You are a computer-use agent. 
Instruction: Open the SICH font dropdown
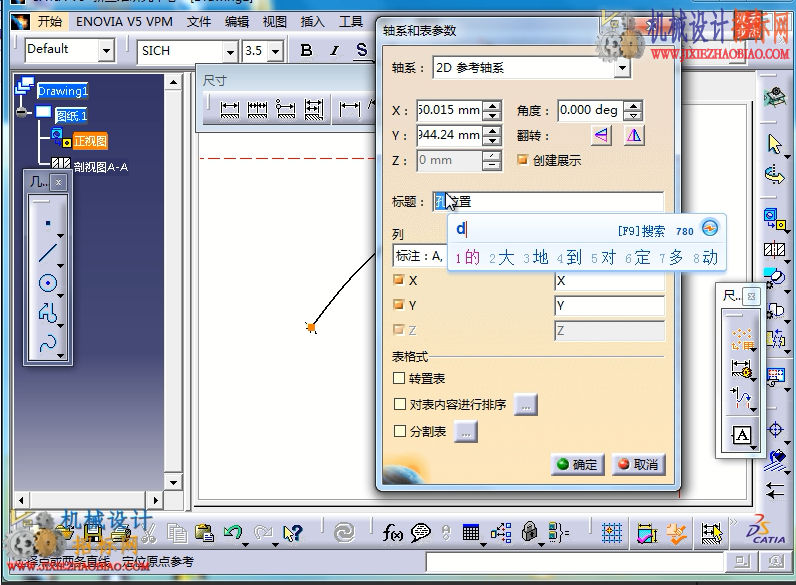click(x=230, y=52)
